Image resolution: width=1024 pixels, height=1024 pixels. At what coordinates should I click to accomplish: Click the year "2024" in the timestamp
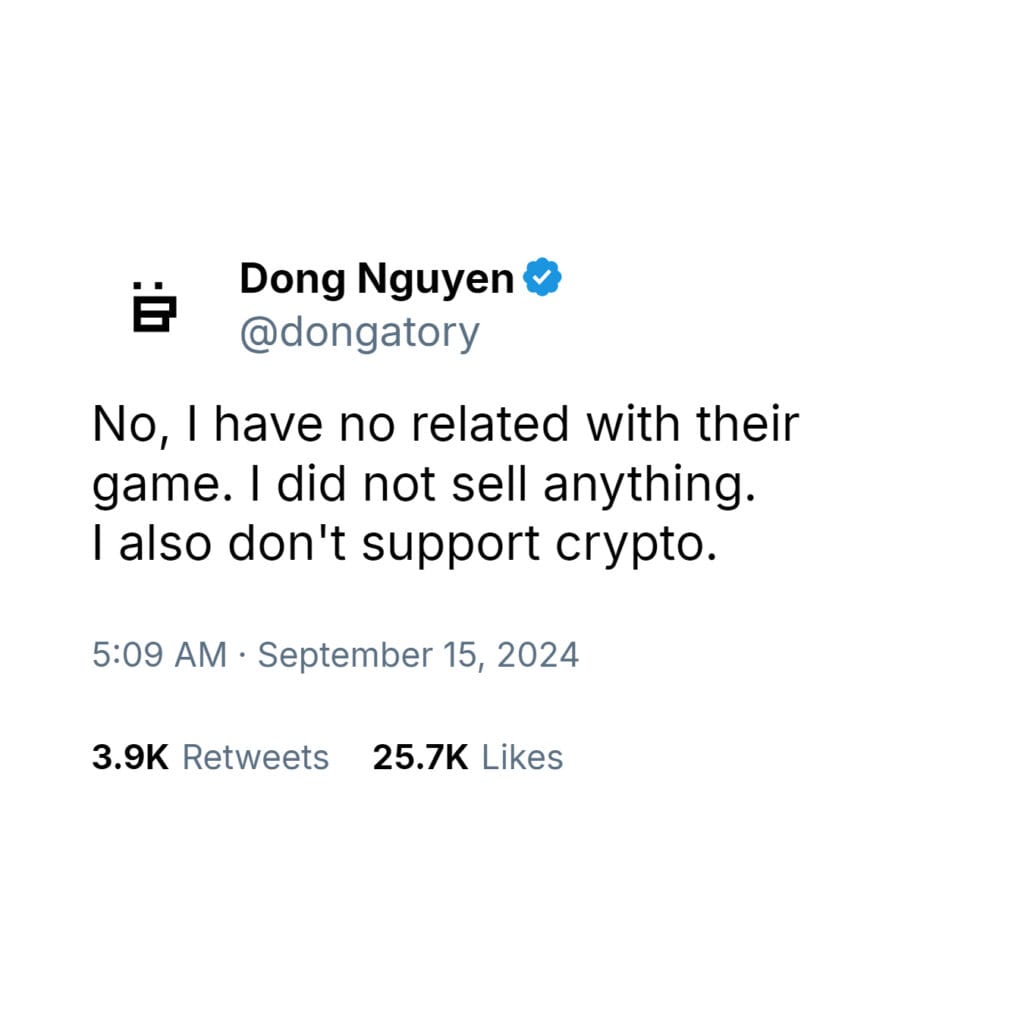(x=537, y=655)
